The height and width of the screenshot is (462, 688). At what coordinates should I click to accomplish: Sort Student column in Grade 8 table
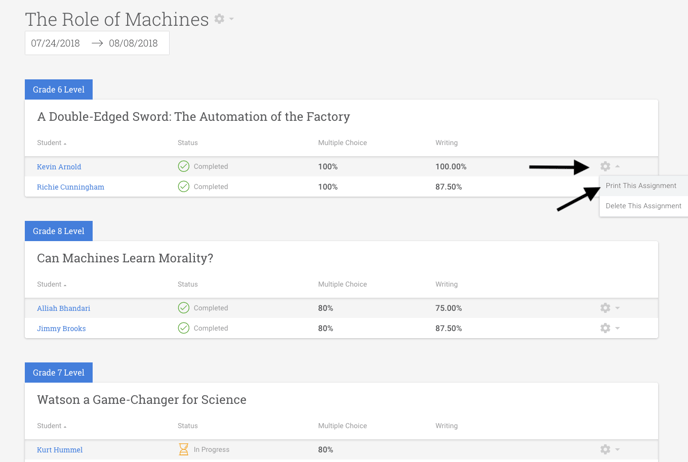(52, 285)
